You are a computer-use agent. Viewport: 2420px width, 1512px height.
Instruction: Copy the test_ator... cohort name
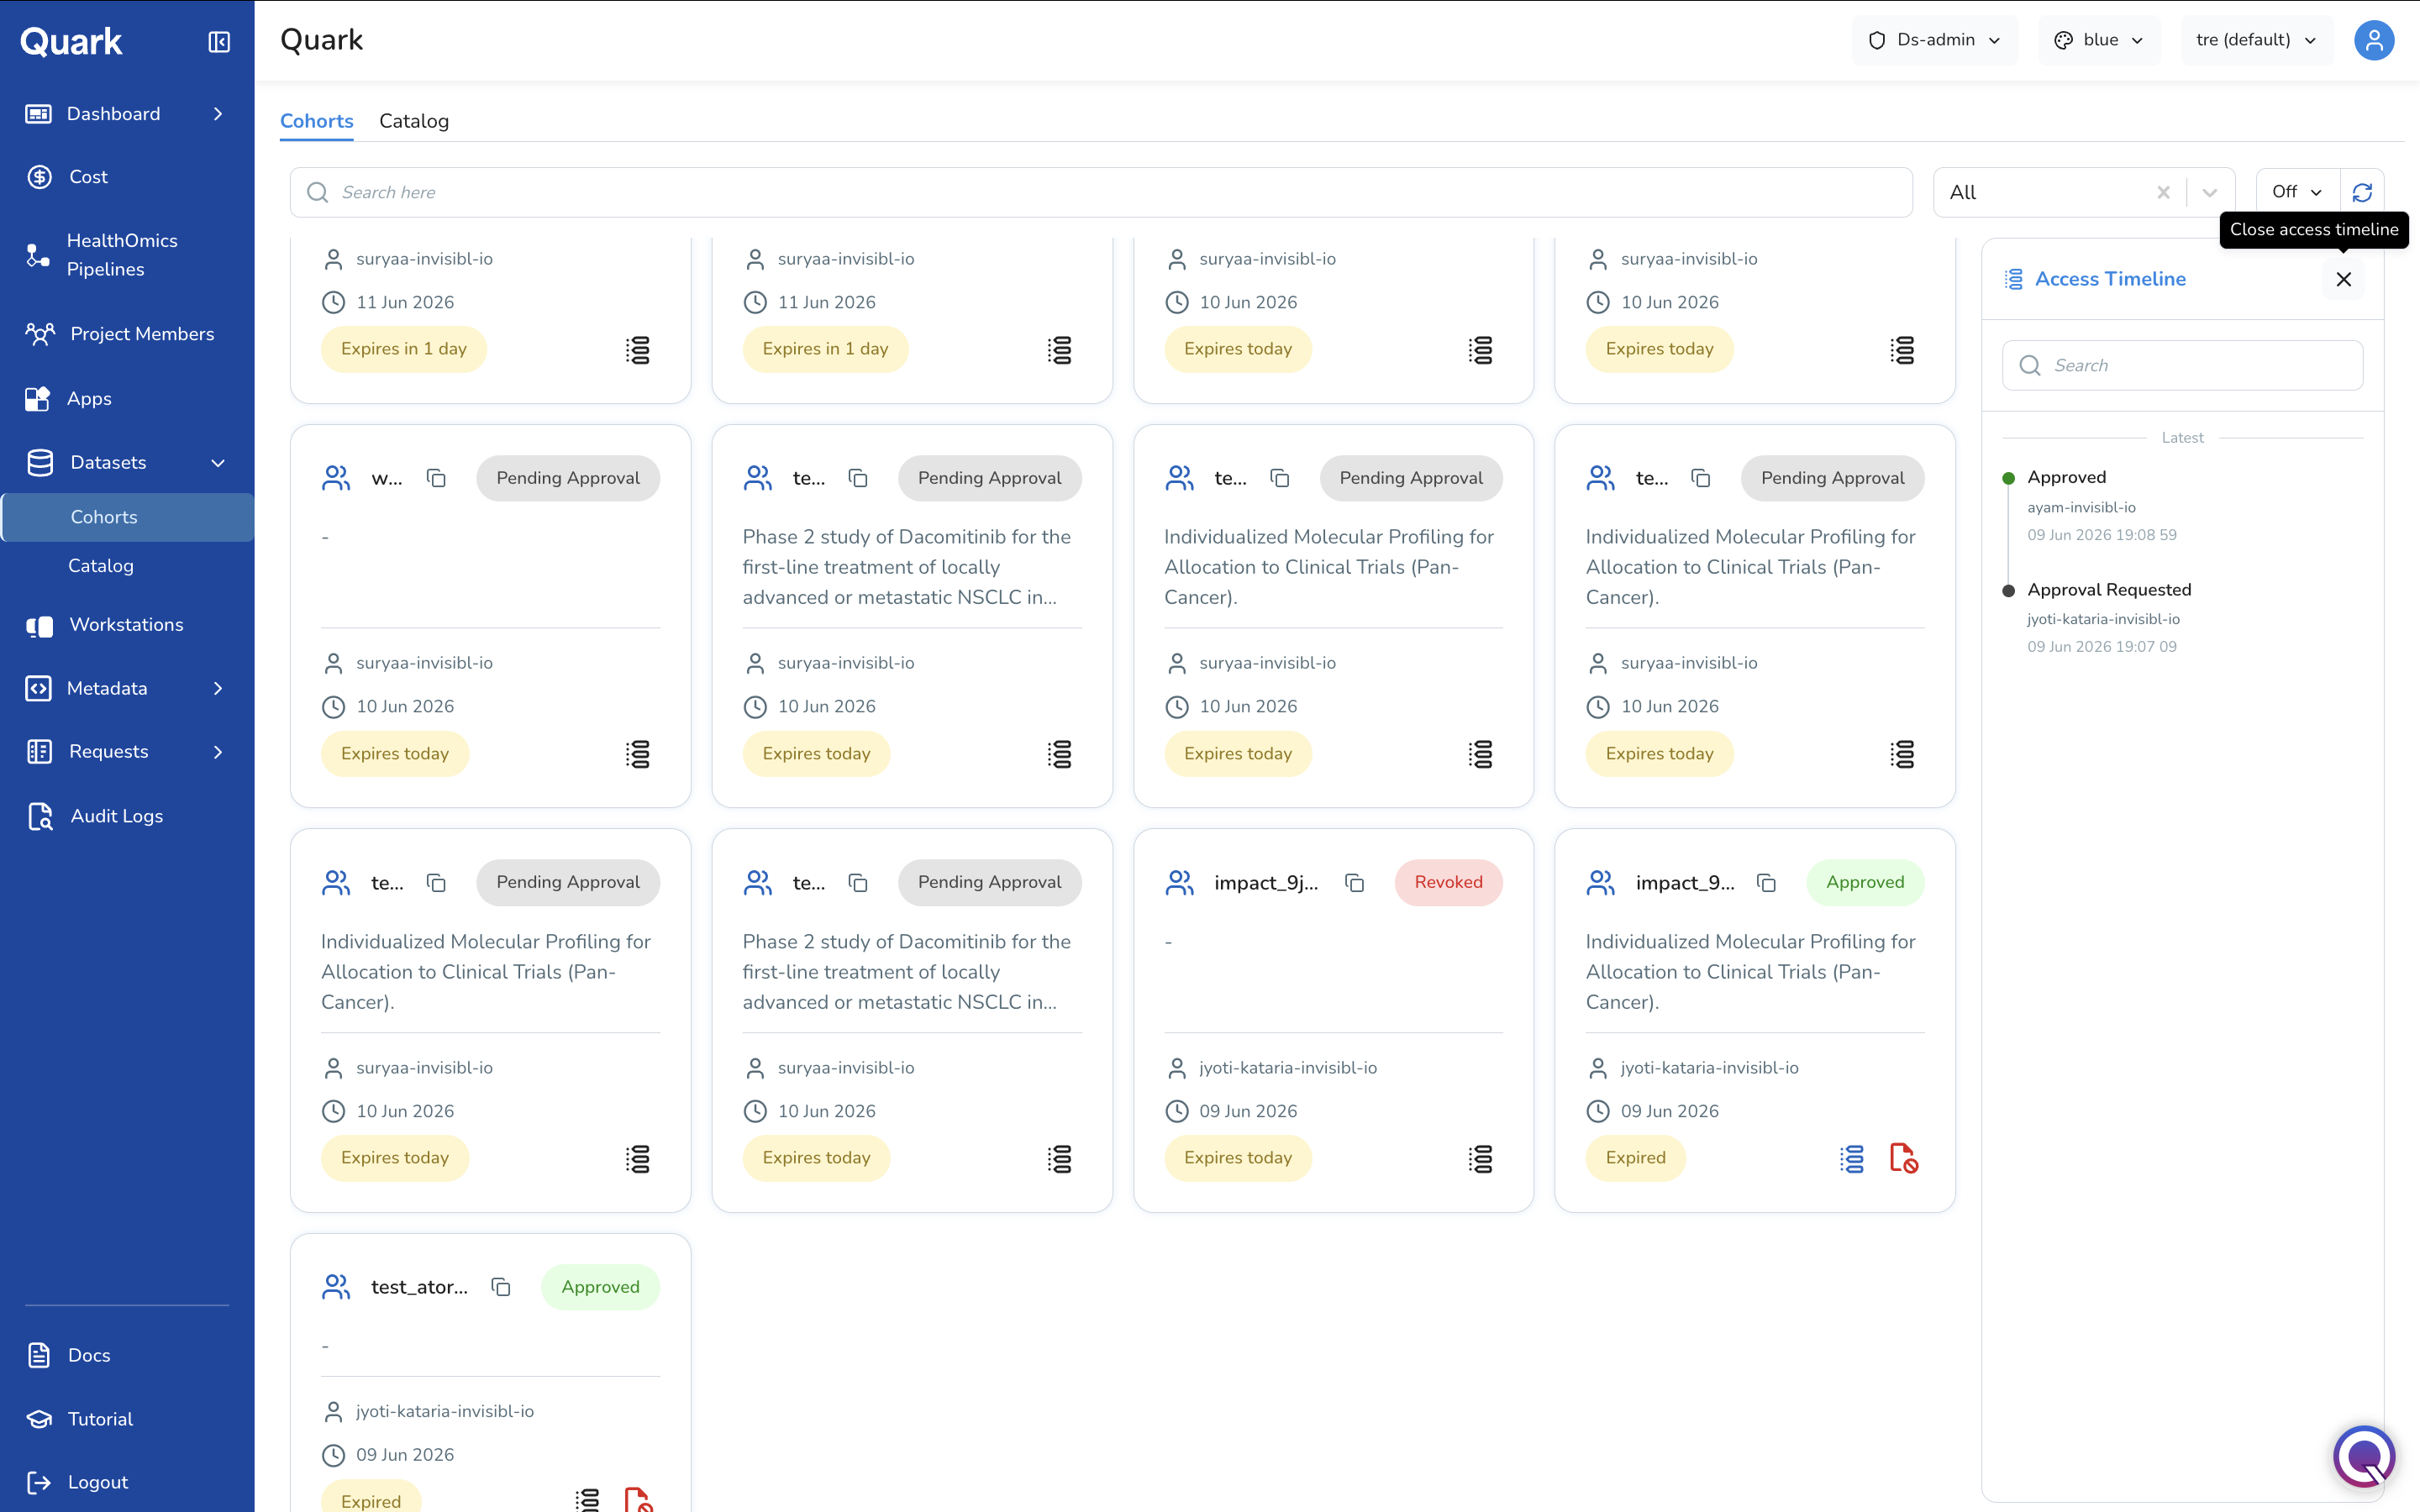click(501, 1287)
